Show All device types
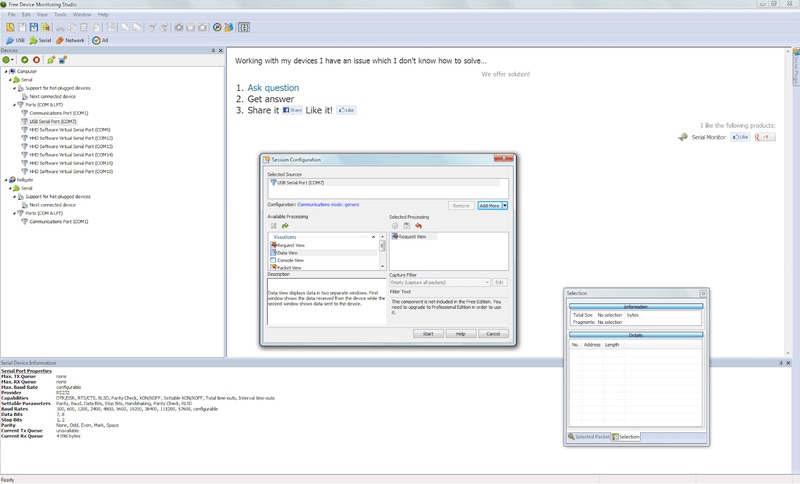The image size is (800, 484). pos(100,40)
